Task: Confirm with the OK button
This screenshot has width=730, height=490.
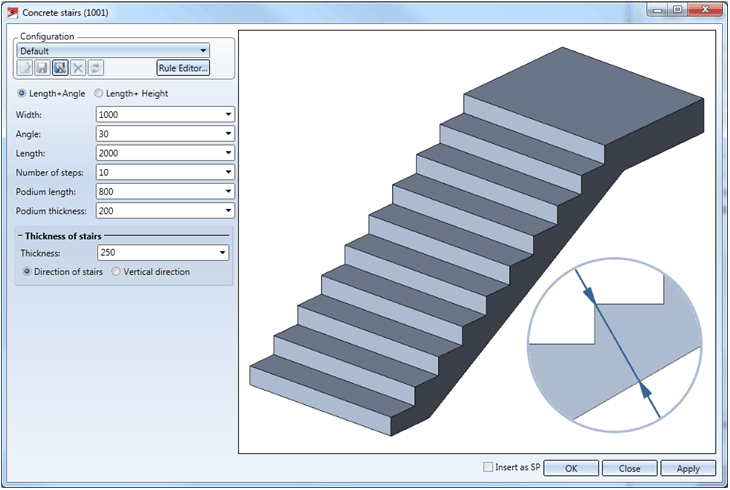Action: pyautogui.click(x=571, y=468)
